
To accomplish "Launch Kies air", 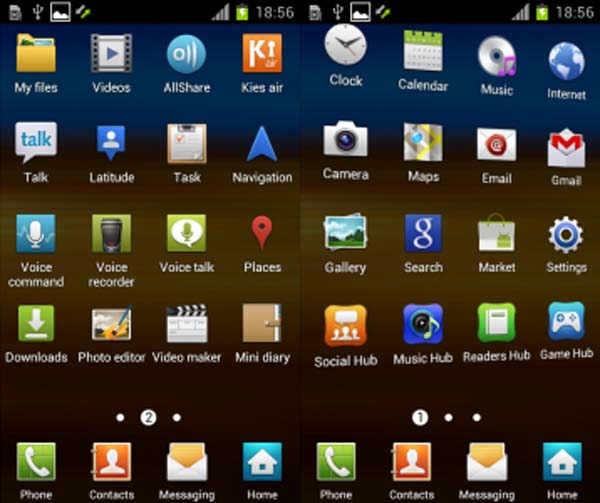I will click(262, 53).
